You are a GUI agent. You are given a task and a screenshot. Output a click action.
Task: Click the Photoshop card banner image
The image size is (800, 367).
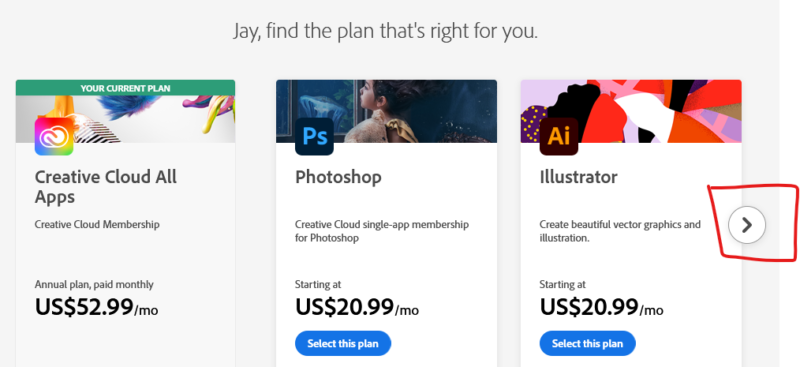click(386, 111)
